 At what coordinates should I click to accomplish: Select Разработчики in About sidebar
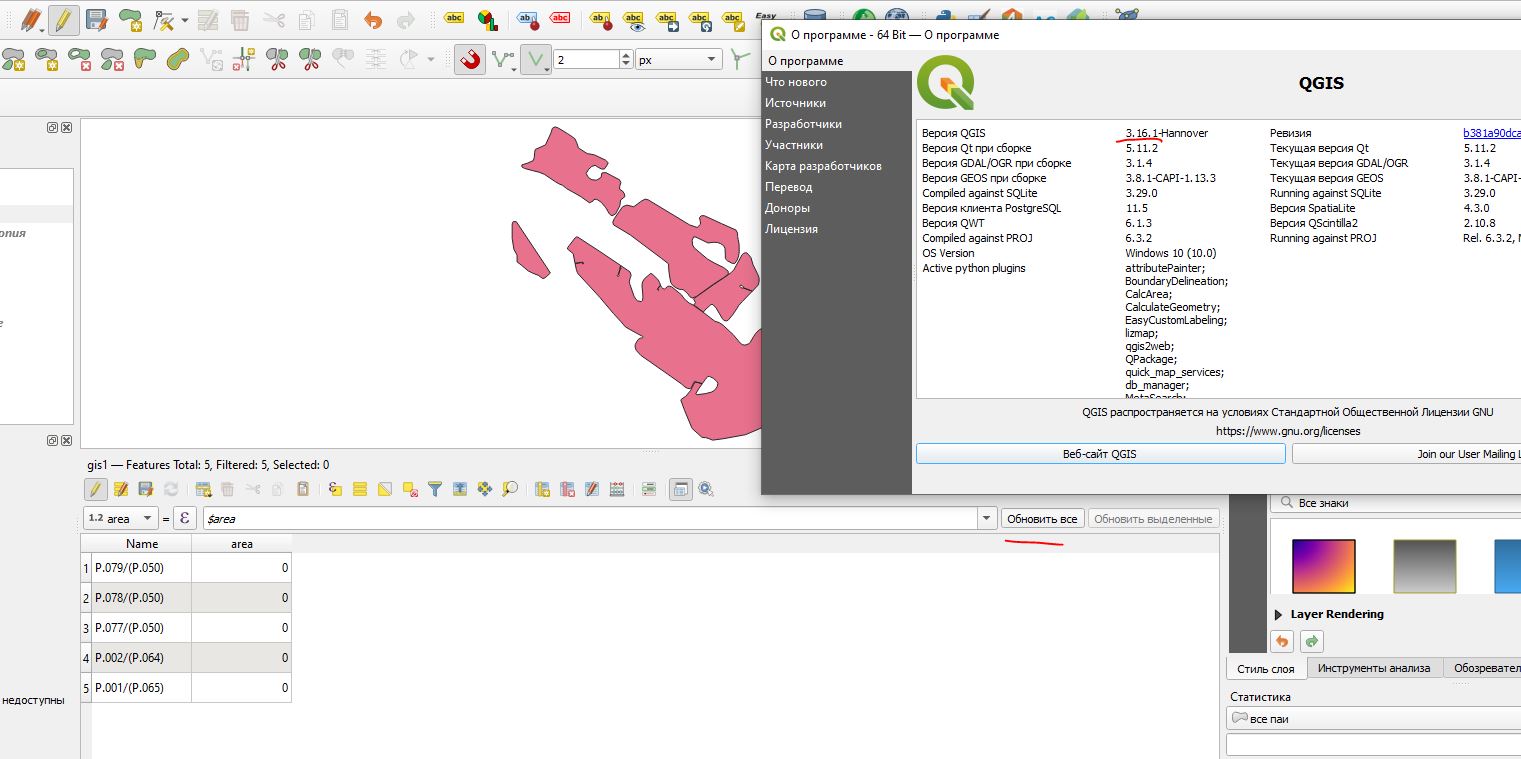tap(803, 124)
